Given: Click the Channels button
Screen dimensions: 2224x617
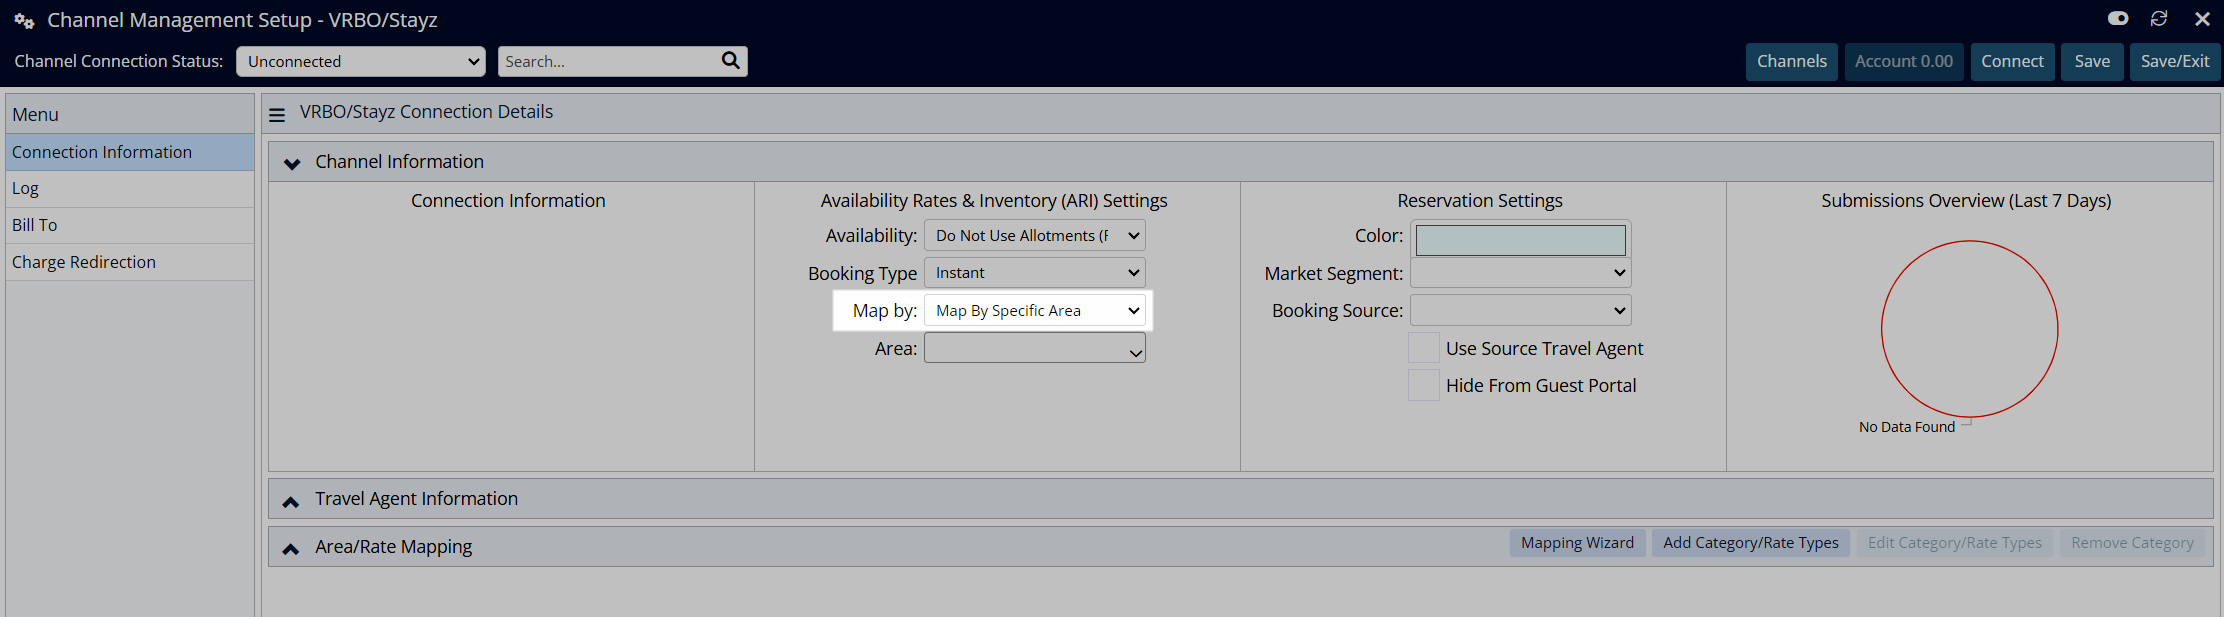Looking at the screenshot, I should point(1792,61).
